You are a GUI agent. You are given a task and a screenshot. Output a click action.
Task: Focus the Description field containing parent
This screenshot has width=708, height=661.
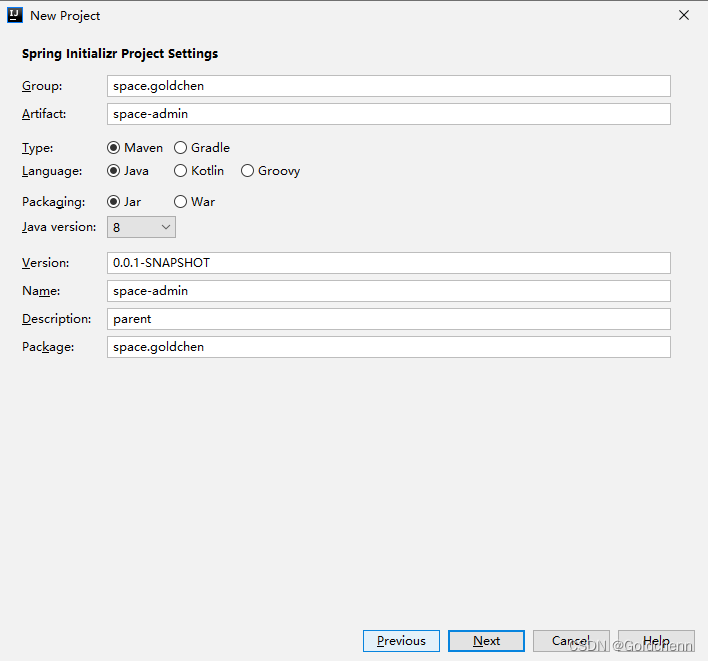point(389,319)
